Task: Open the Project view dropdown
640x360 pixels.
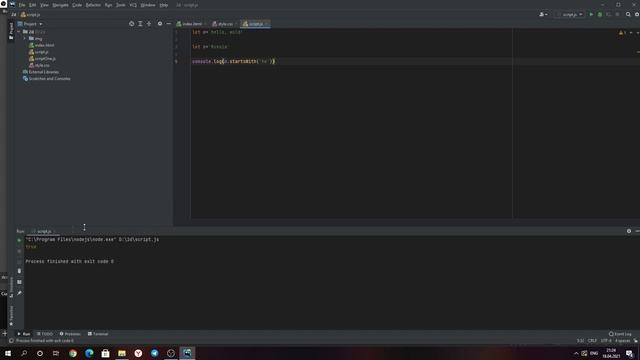Action: (30, 24)
